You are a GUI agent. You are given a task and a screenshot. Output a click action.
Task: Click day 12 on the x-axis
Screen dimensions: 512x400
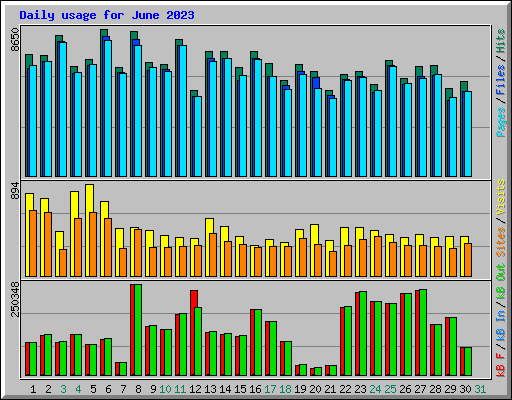tap(195, 389)
